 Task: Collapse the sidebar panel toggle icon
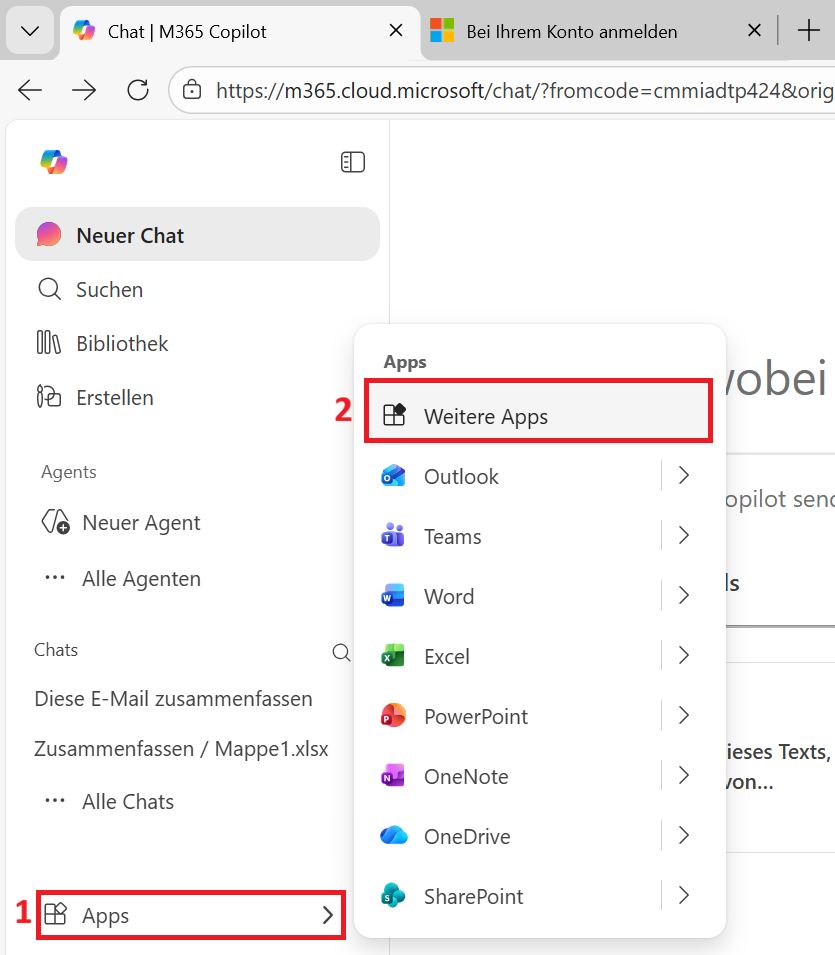point(352,162)
